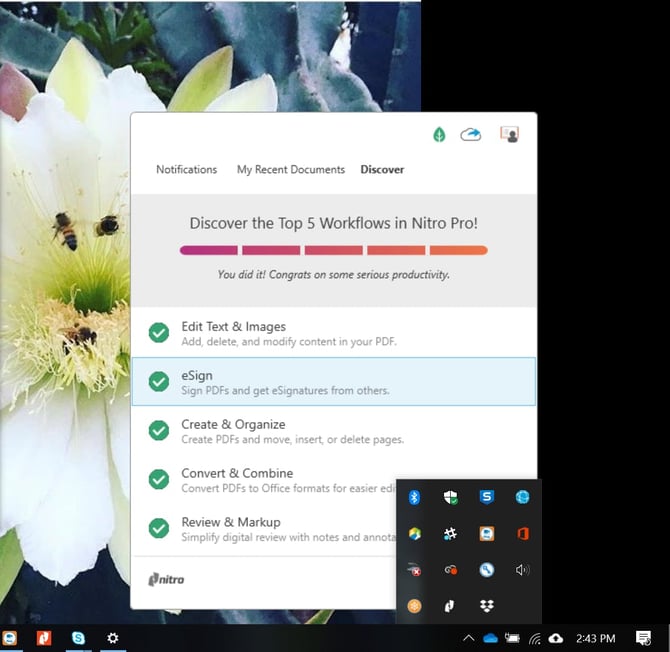
Task: Click the green leaf icon in Nitro panel
Action: tap(439, 135)
